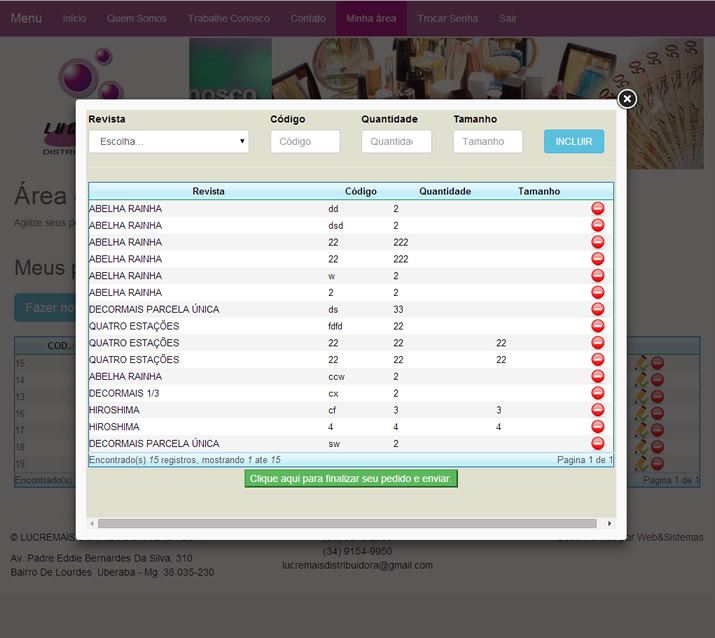
Task: Delete the ABELHA RAINHA row with code dd
Action: 597,208
